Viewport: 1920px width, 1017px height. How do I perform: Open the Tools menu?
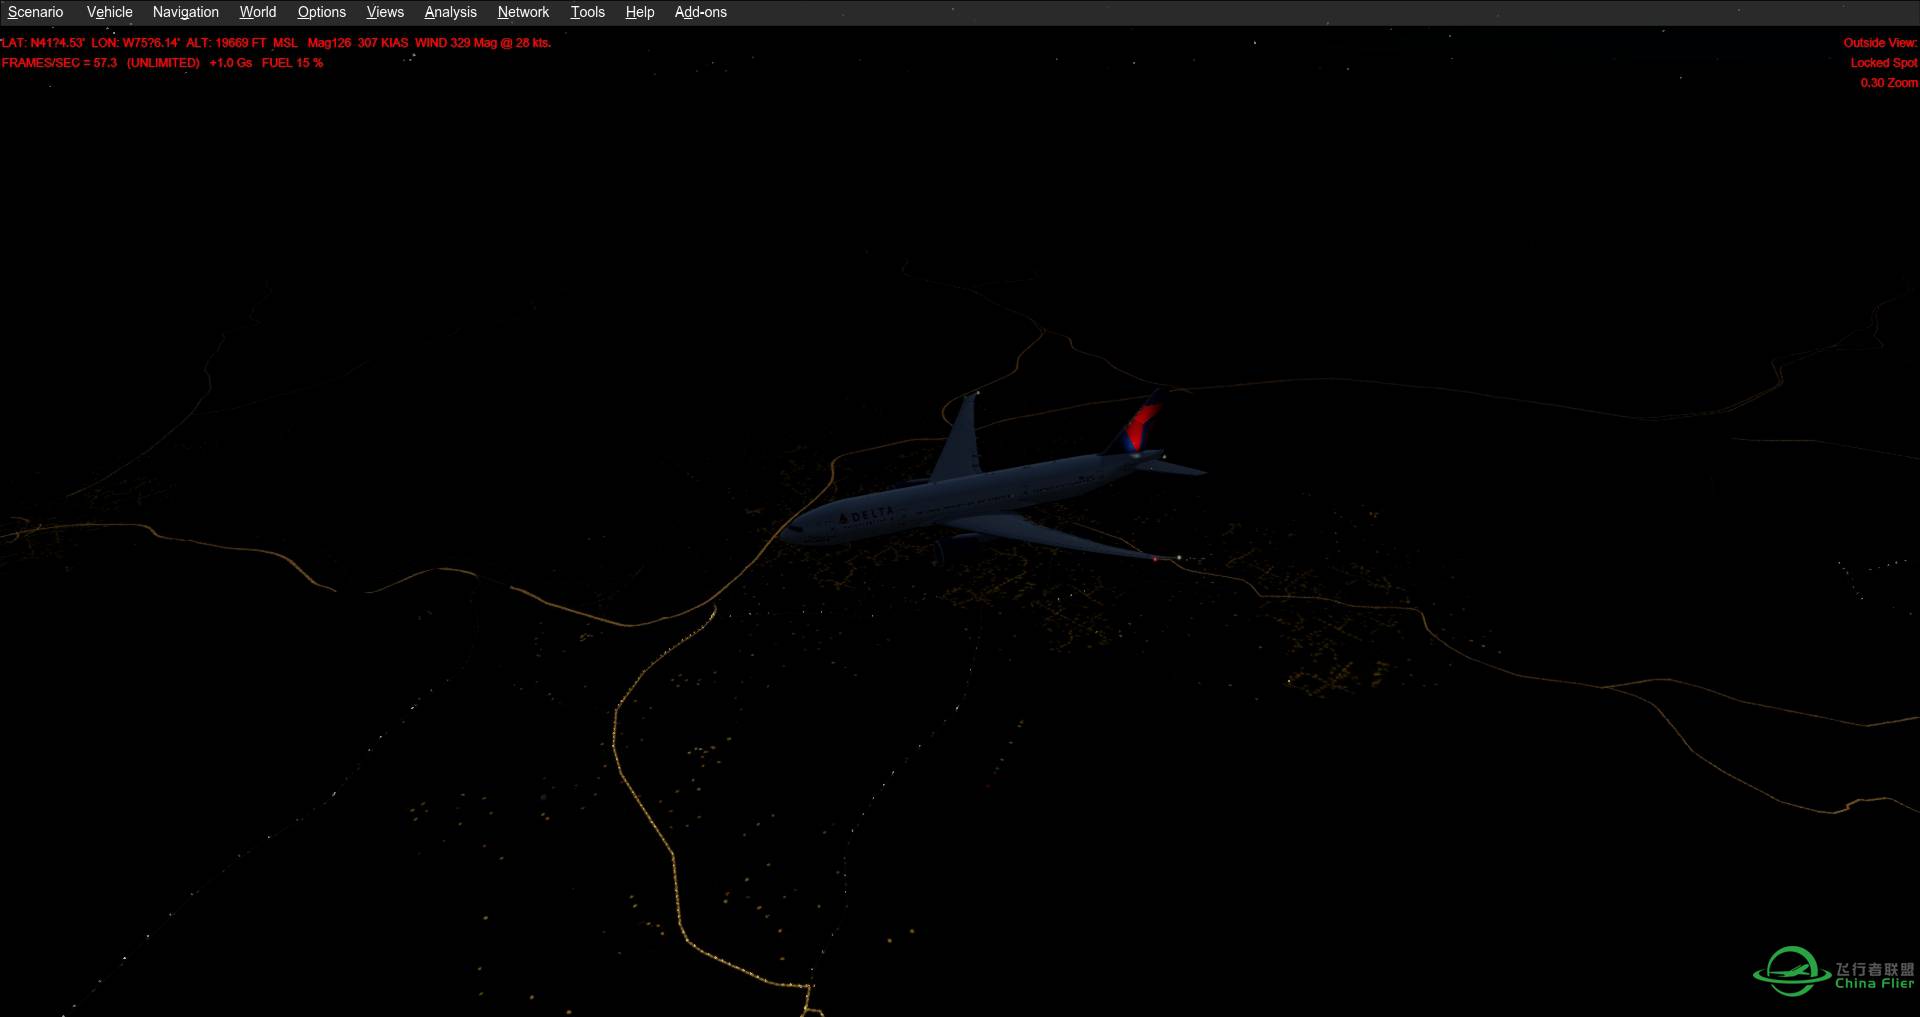point(587,12)
